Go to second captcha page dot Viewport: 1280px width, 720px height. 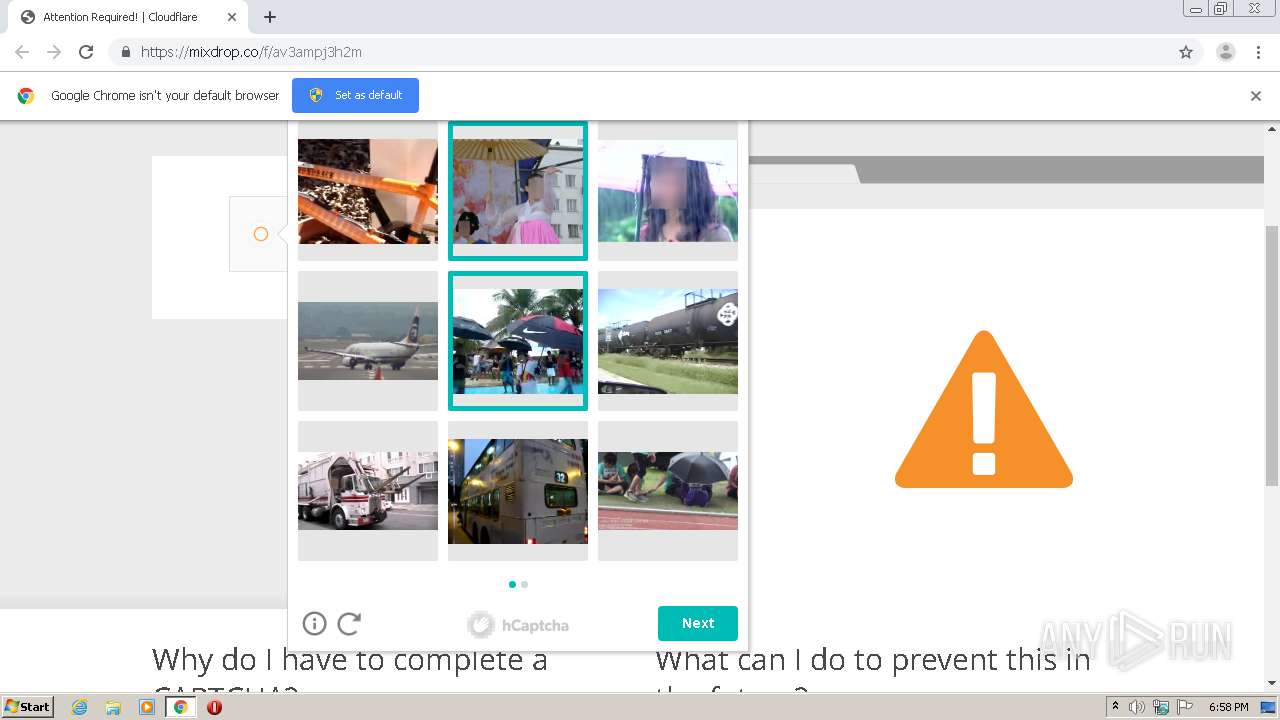pyautogui.click(x=525, y=584)
